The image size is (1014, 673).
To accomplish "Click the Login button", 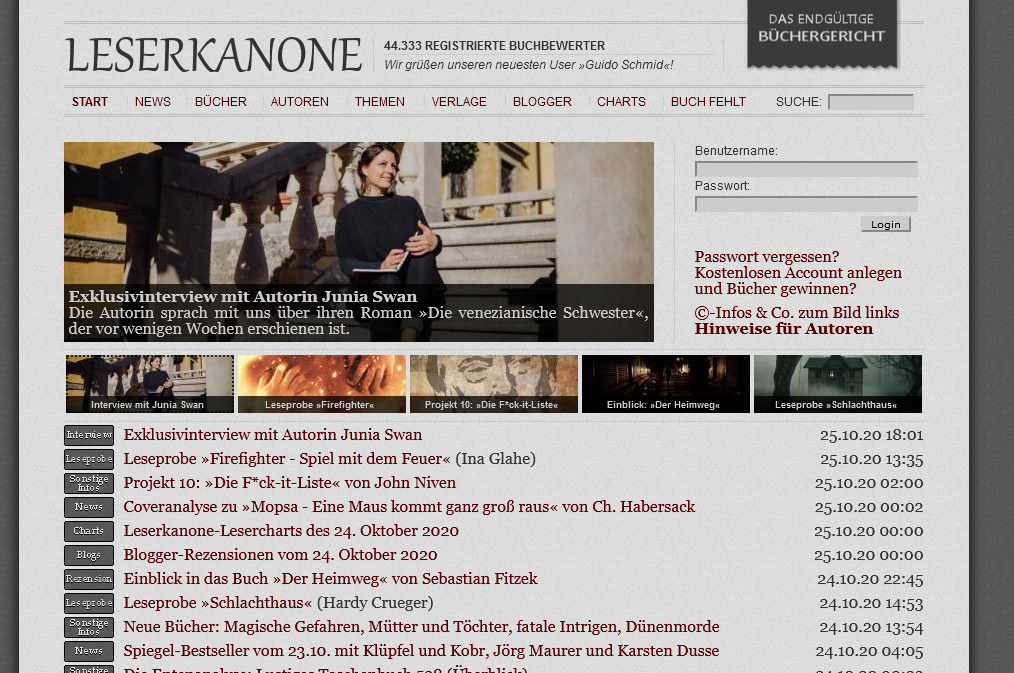I will click(x=885, y=224).
